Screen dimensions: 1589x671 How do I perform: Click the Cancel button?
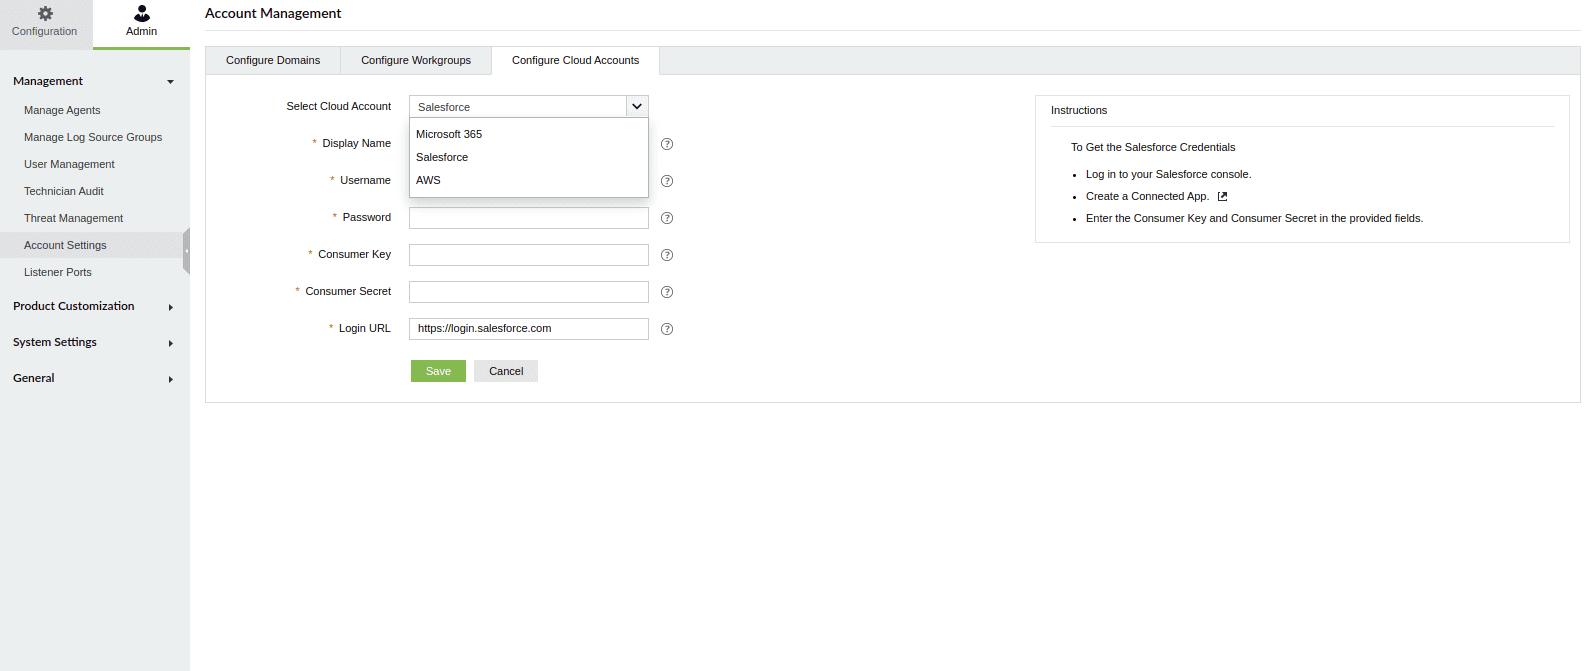click(506, 371)
